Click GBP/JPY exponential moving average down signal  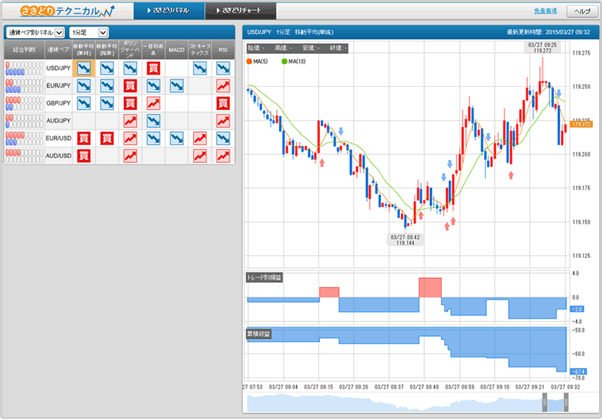point(107,103)
